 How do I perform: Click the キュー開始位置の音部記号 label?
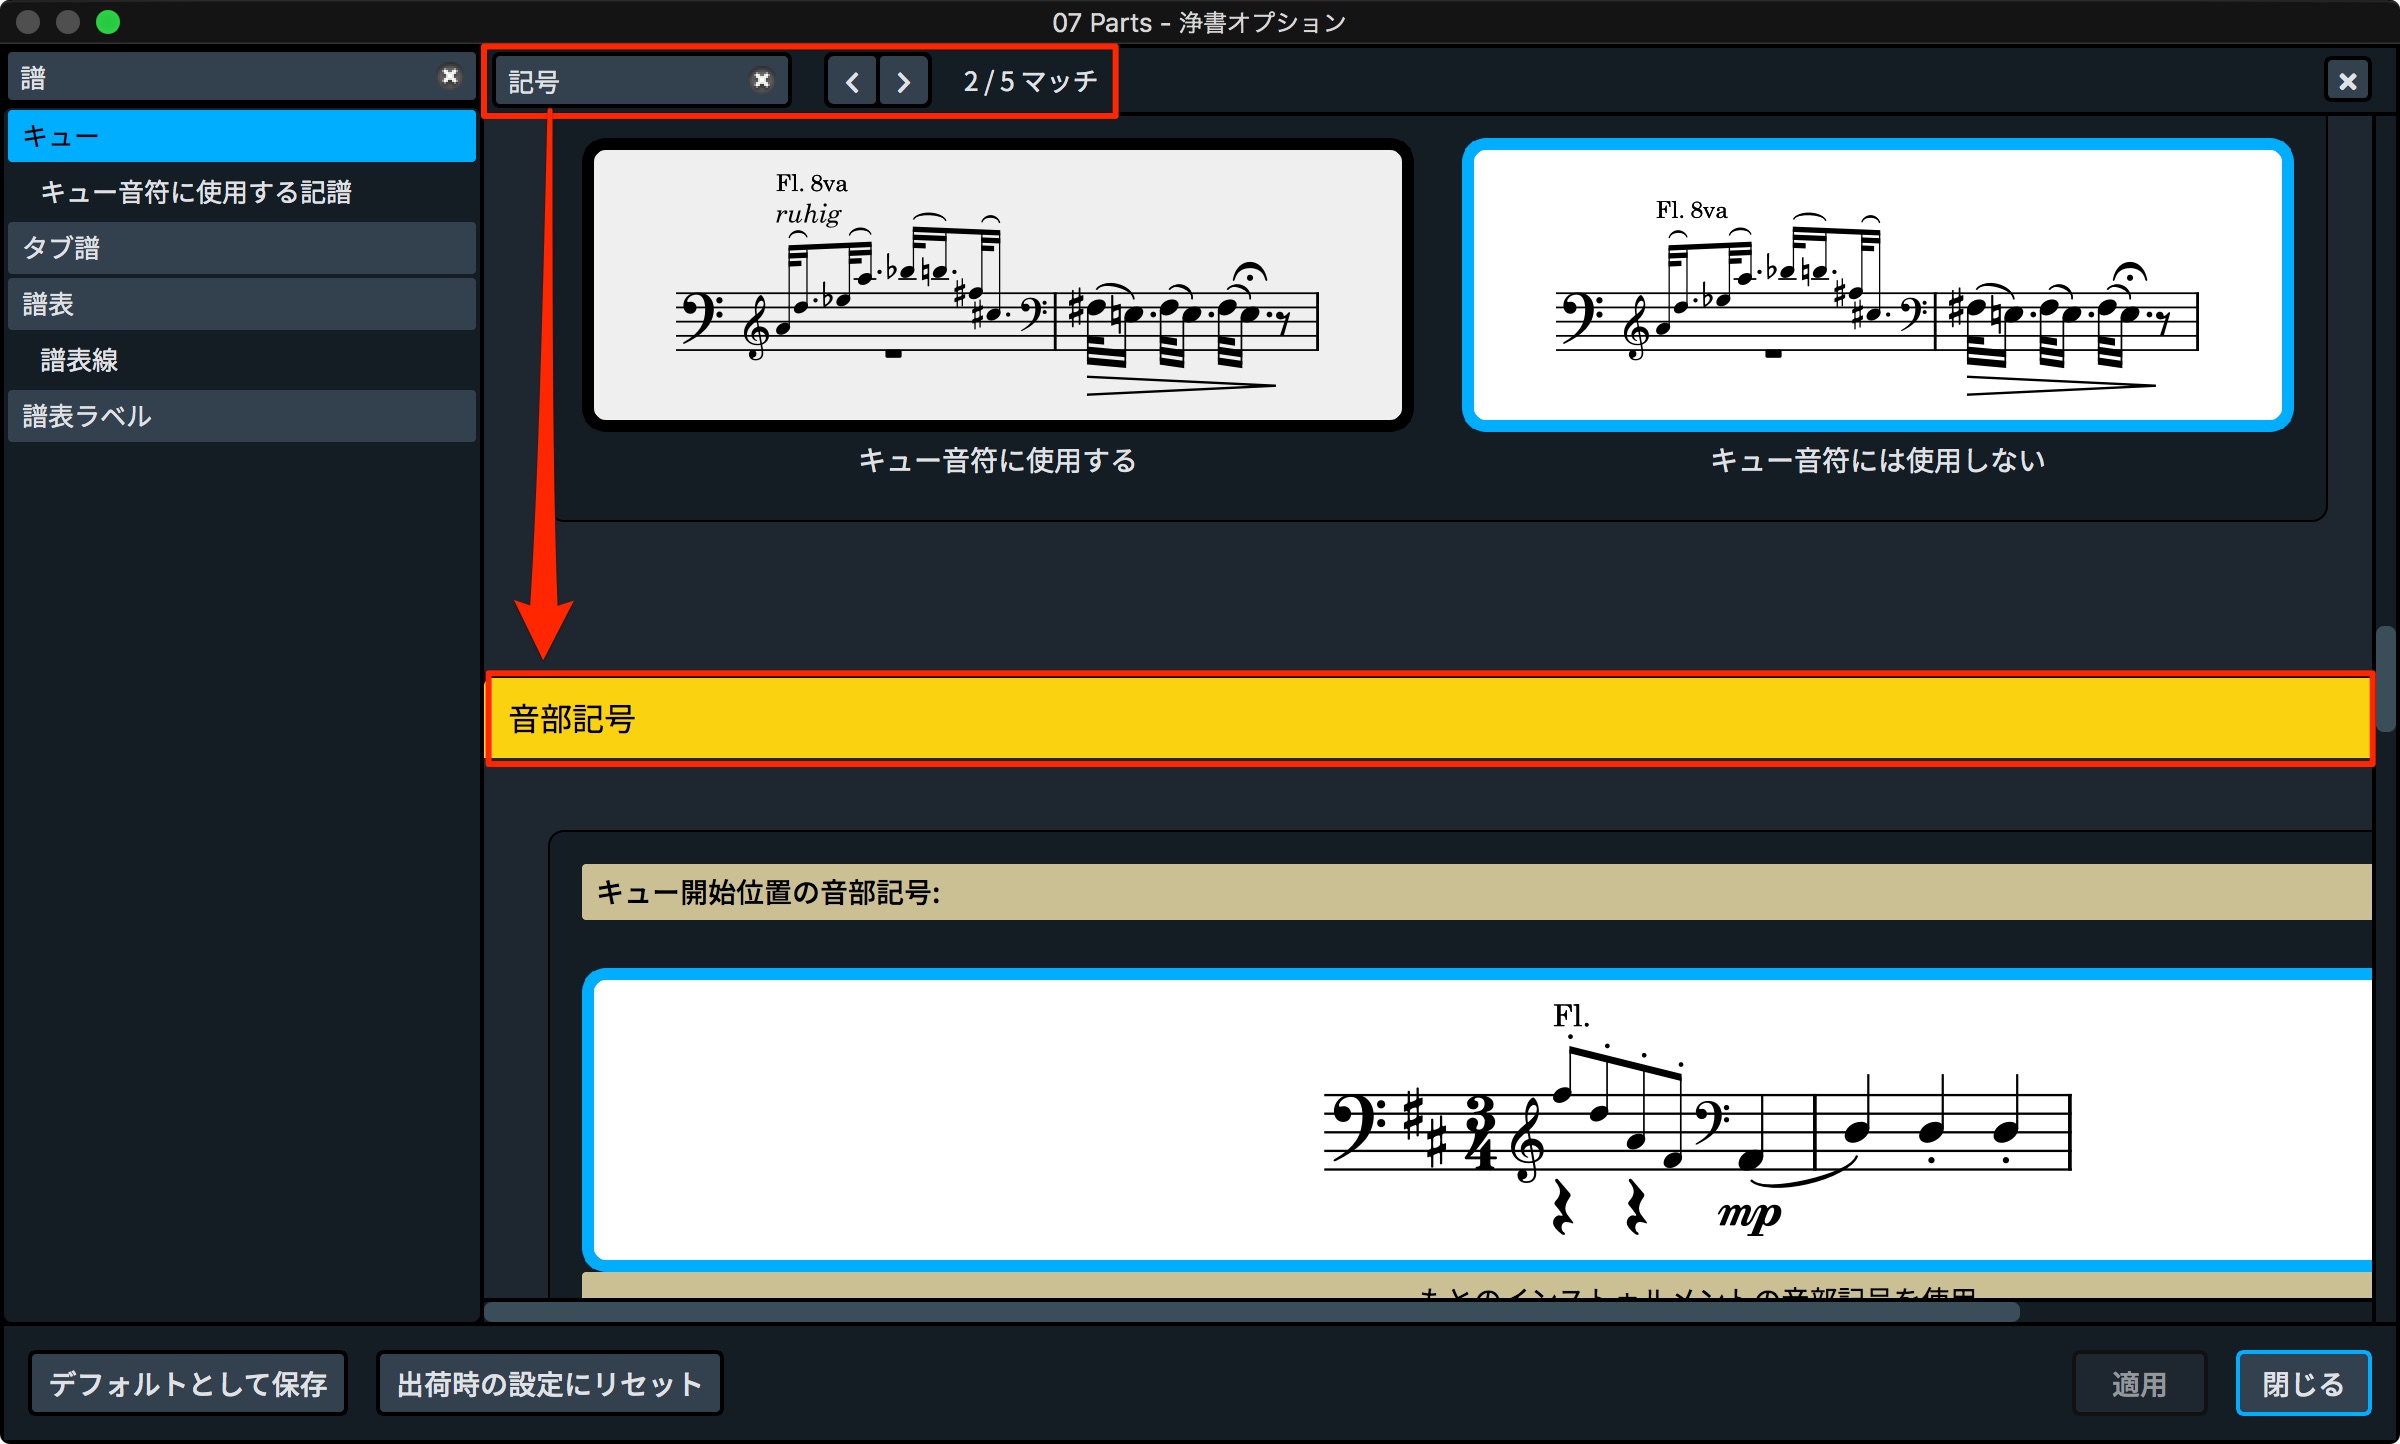coord(768,892)
